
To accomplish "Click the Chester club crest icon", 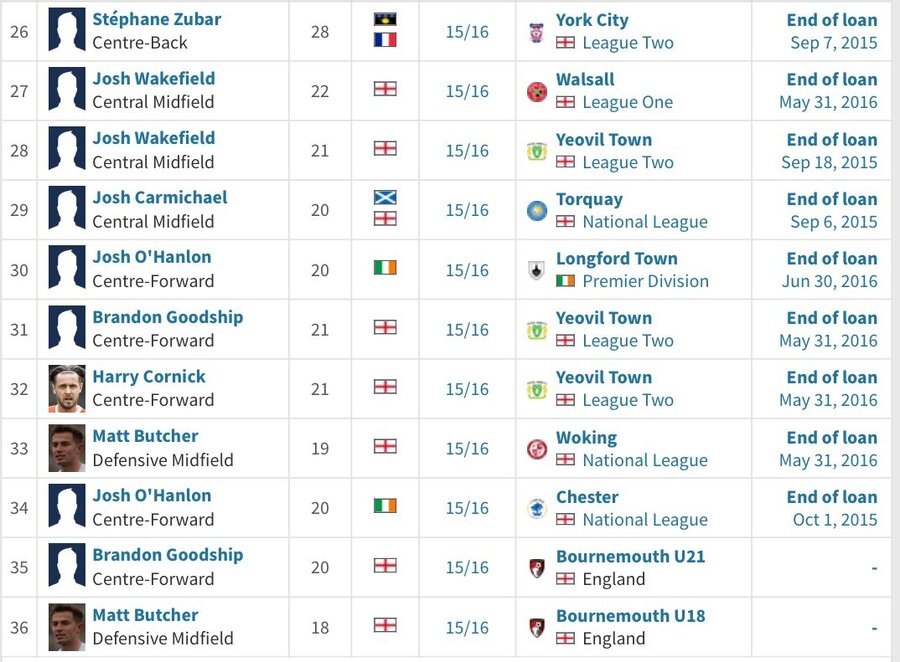I will (537, 509).
